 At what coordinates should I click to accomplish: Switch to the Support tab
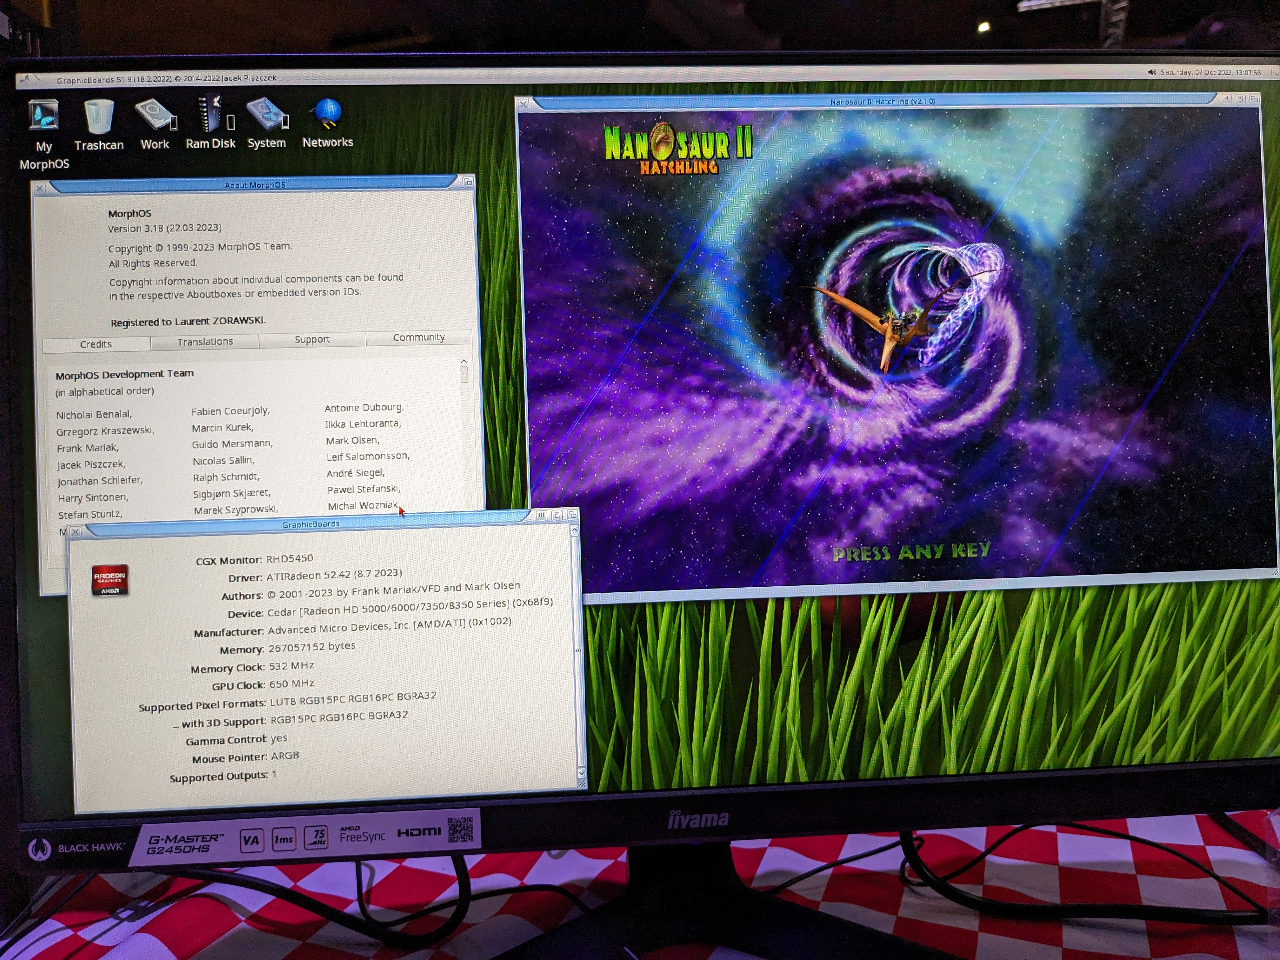(x=312, y=340)
